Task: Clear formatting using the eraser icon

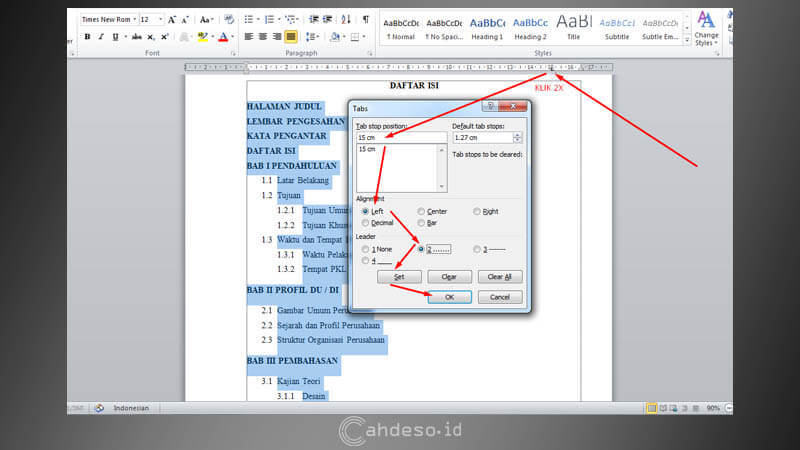Action: click(x=229, y=19)
